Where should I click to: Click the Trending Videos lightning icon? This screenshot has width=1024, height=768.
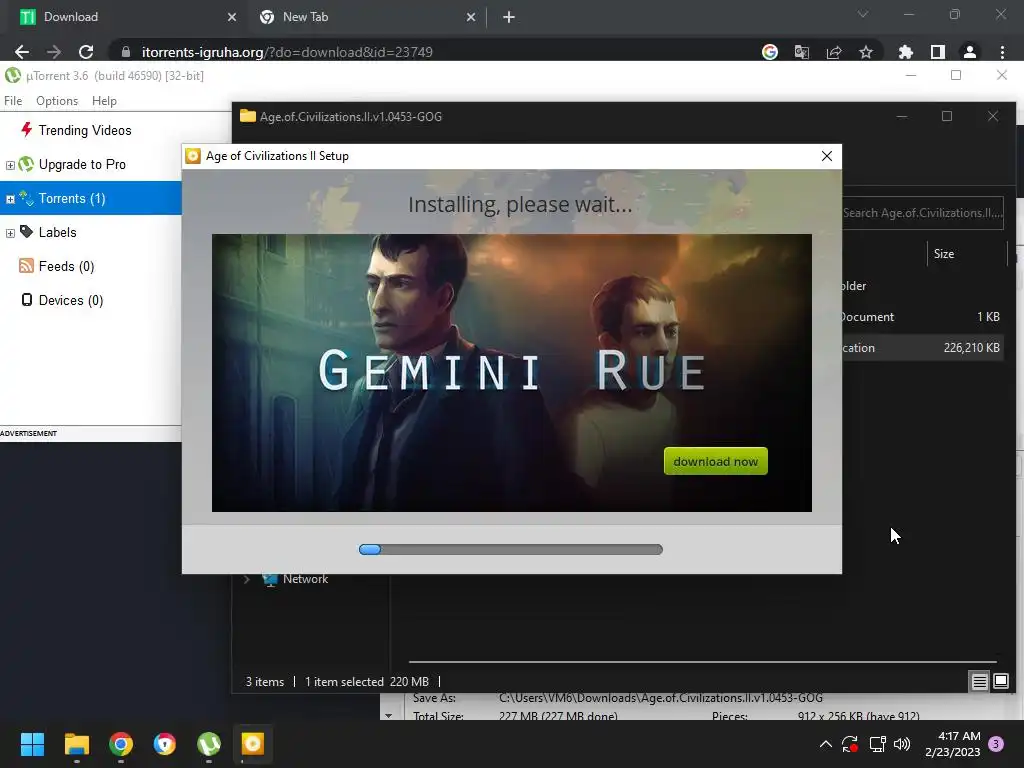(26, 129)
